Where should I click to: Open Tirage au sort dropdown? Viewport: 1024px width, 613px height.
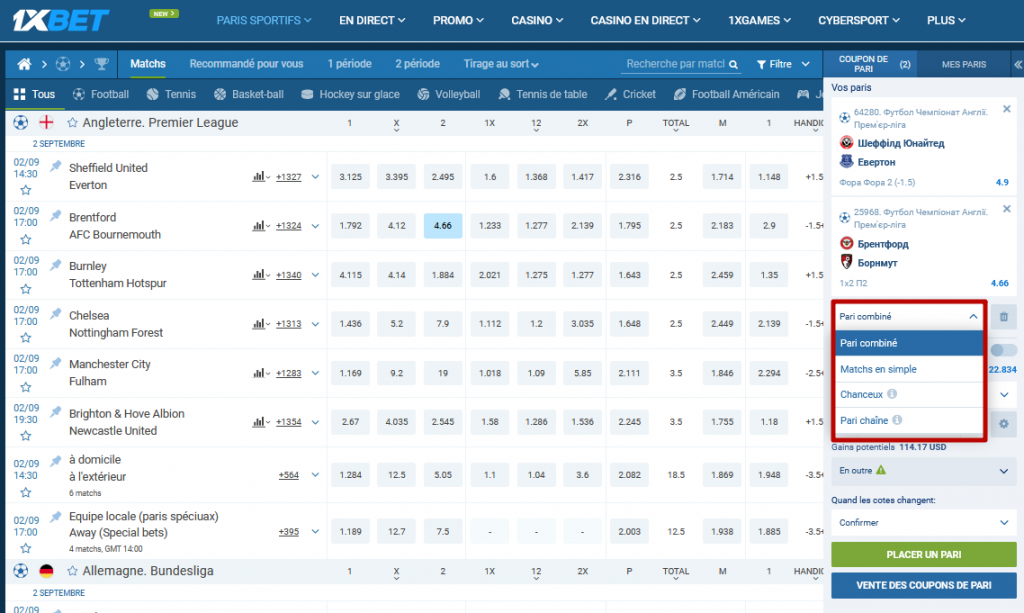501,64
